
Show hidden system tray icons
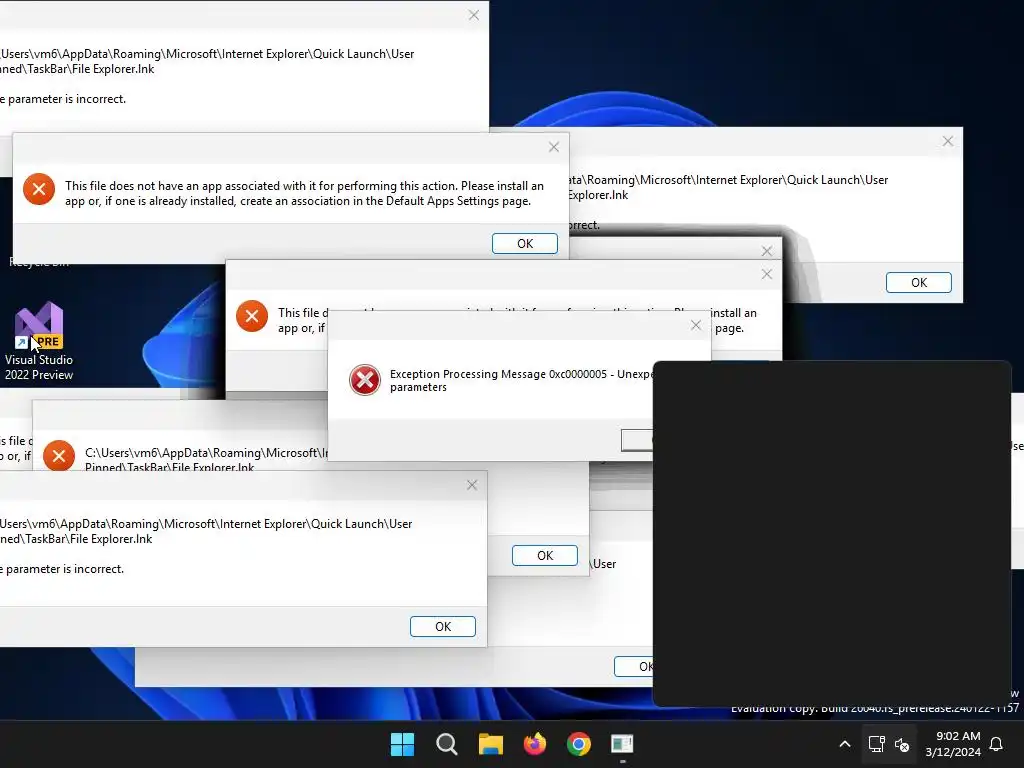coord(844,744)
